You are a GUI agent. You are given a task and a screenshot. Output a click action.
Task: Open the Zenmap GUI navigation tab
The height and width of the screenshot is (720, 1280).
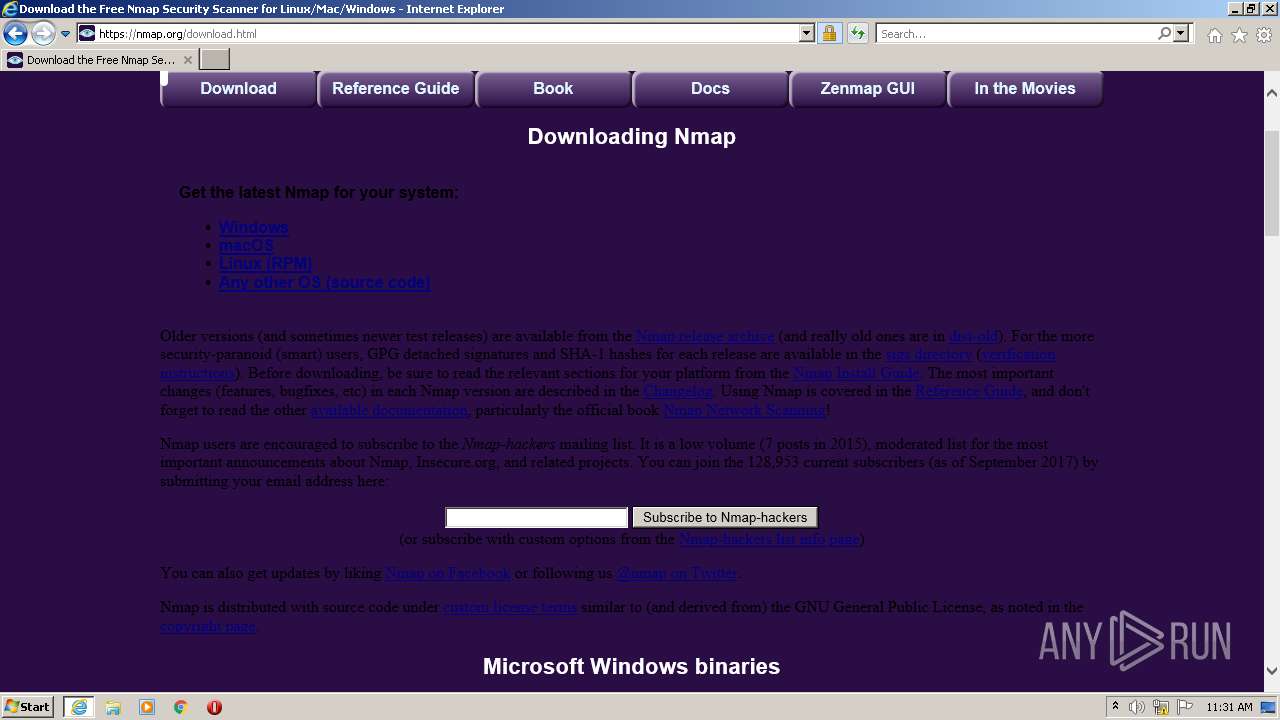coord(868,89)
